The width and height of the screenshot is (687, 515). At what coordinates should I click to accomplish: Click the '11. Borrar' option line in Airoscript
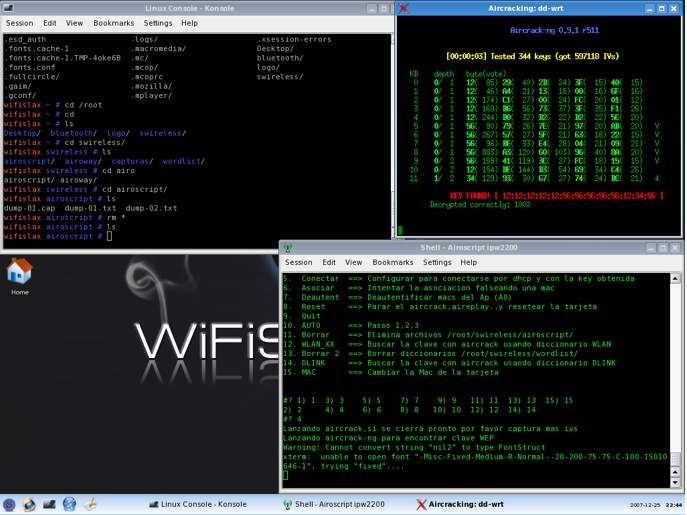[x=428, y=335]
